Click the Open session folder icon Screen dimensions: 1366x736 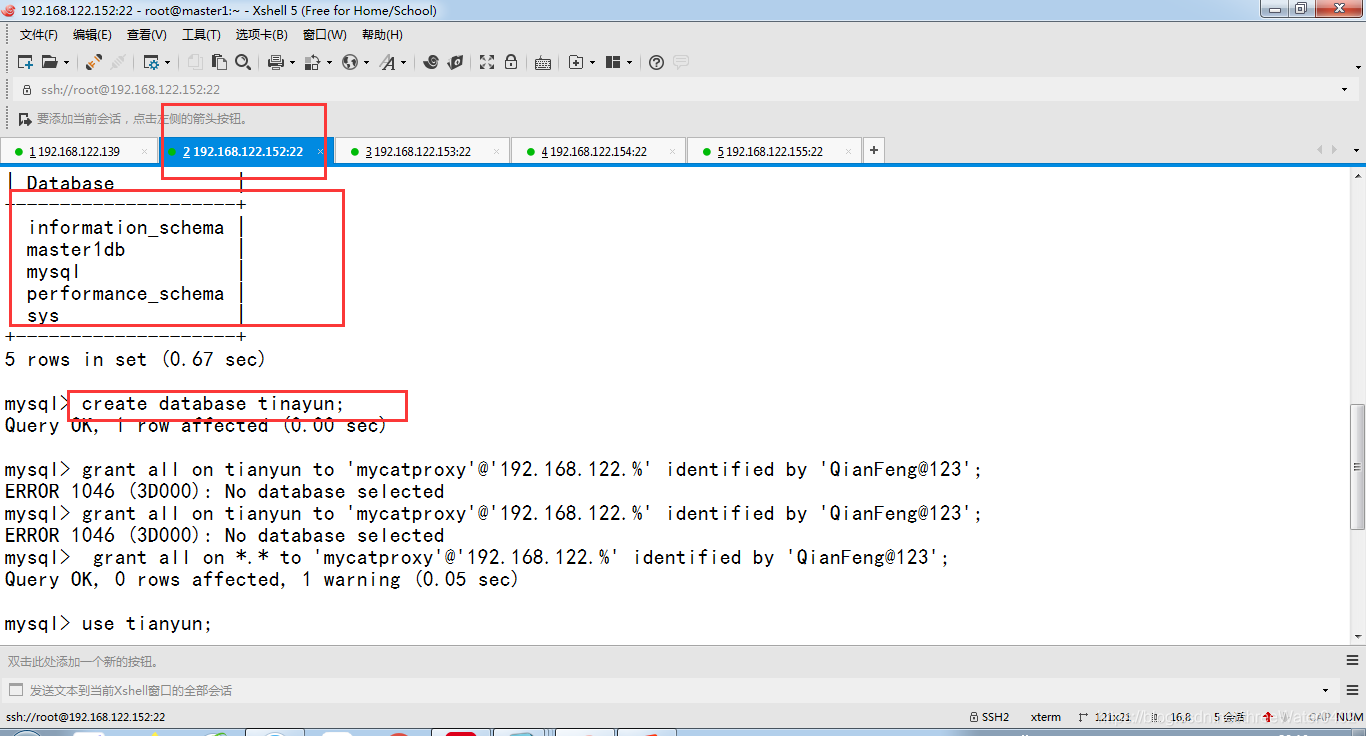click(x=48, y=62)
